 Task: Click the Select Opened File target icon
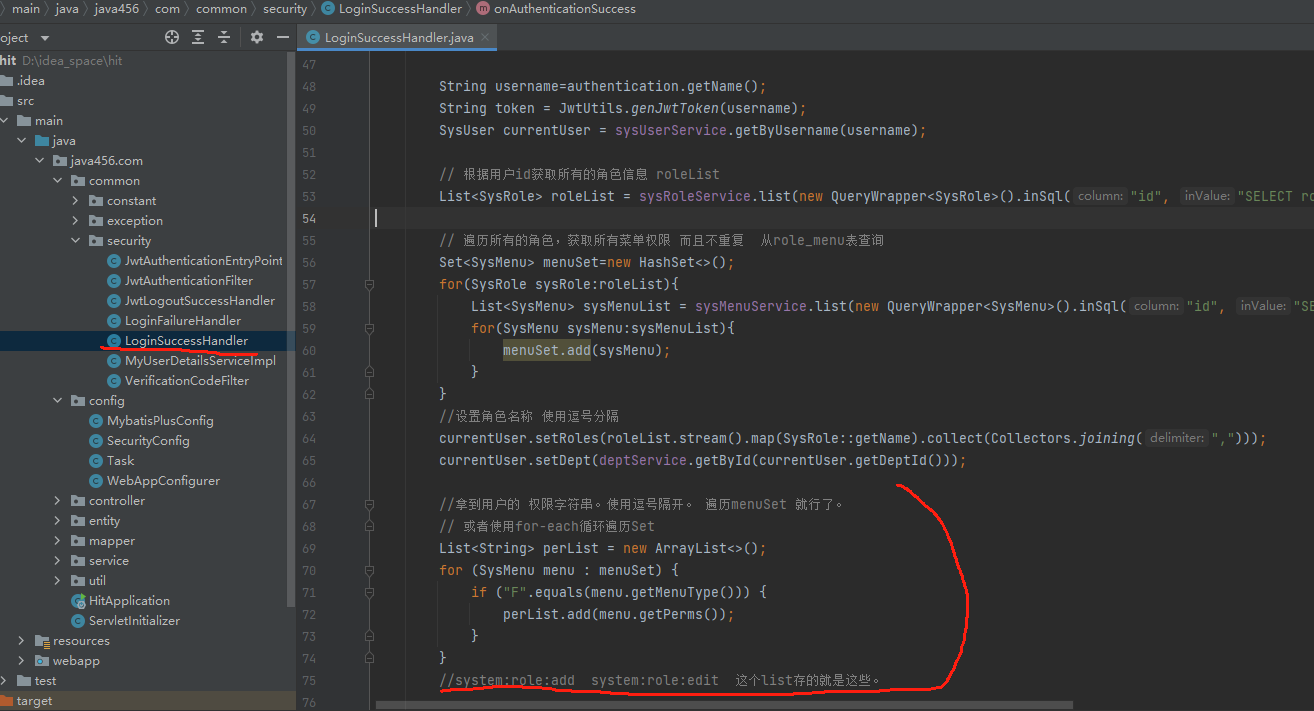click(x=172, y=37)
